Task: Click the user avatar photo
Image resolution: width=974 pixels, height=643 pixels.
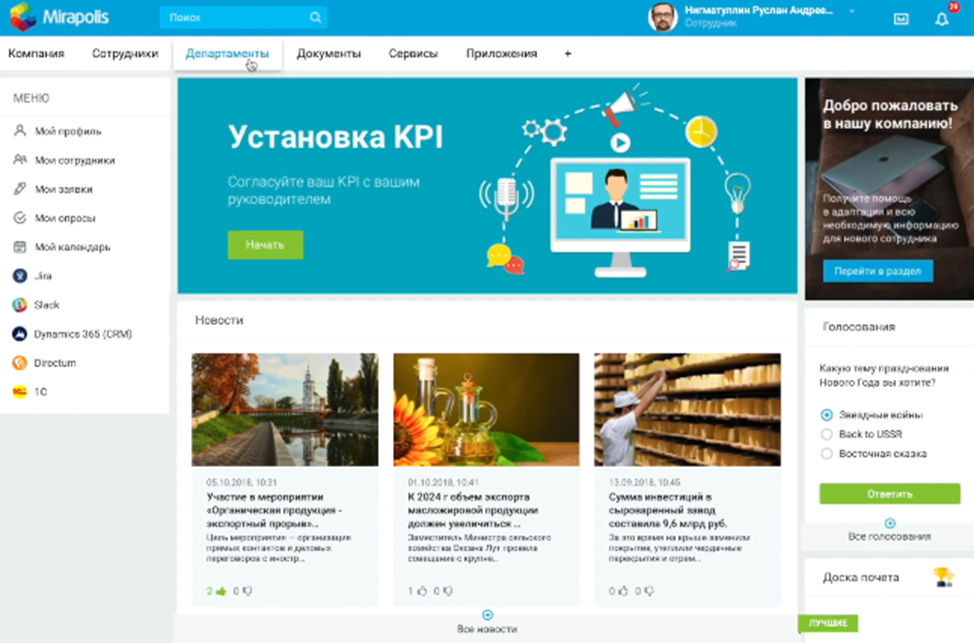Action: coord(662,17)
